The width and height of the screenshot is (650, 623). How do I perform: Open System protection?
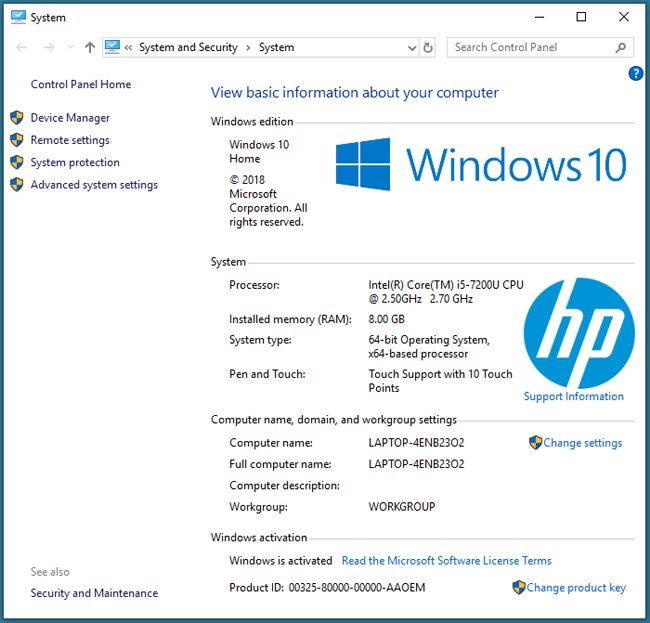[x=75, y=162]
